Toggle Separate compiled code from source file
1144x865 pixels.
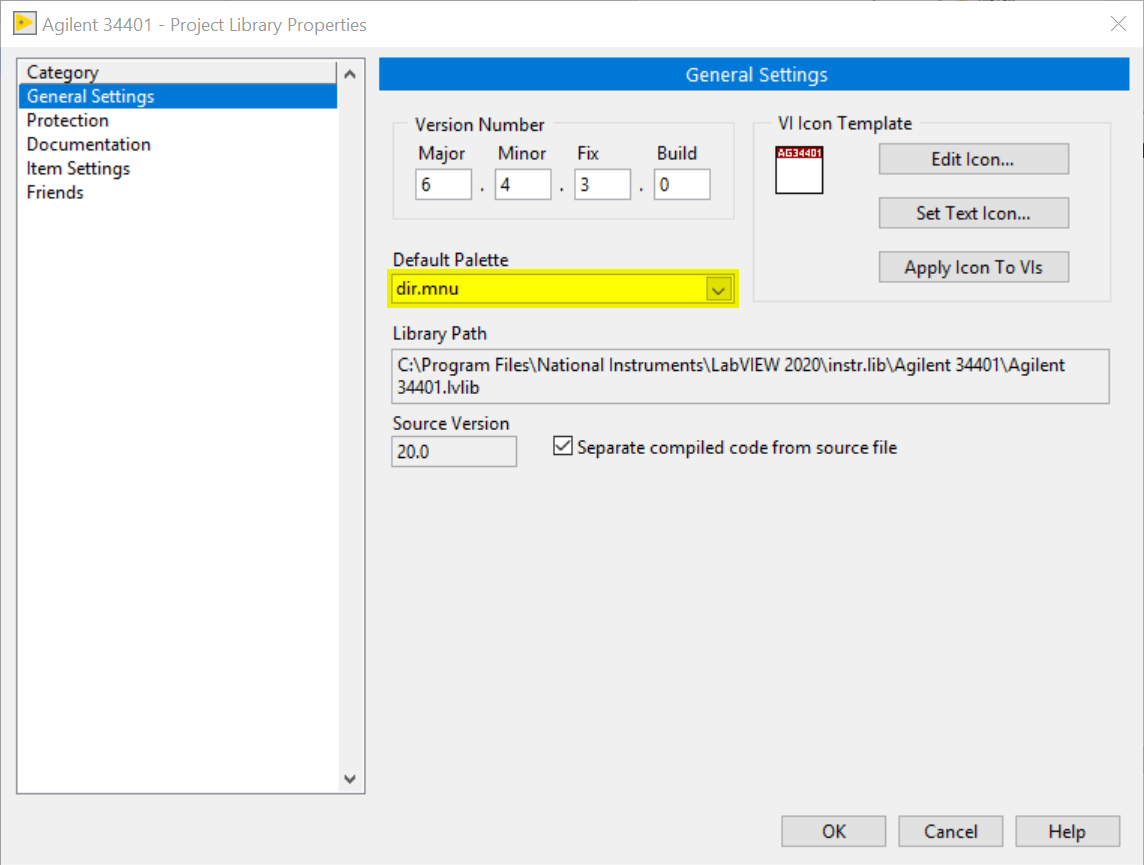tap(563, 446)
